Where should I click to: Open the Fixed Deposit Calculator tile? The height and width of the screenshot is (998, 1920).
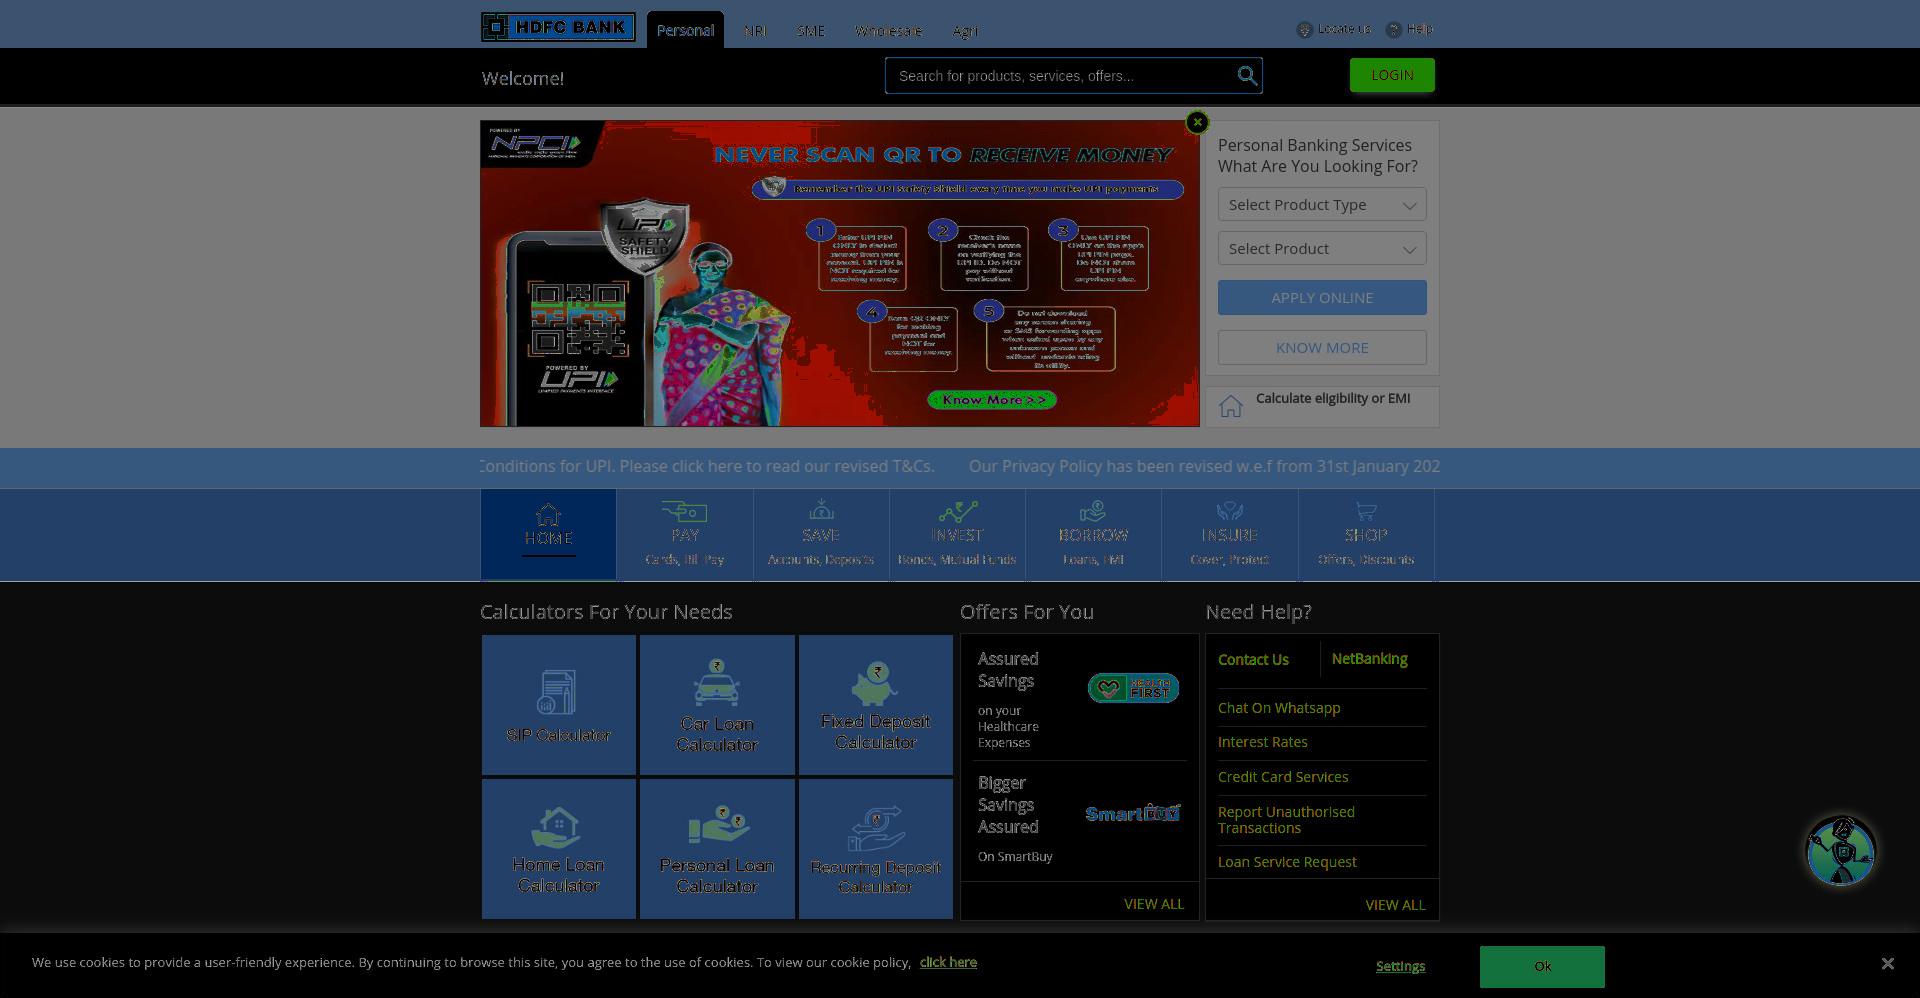point(876,705)
